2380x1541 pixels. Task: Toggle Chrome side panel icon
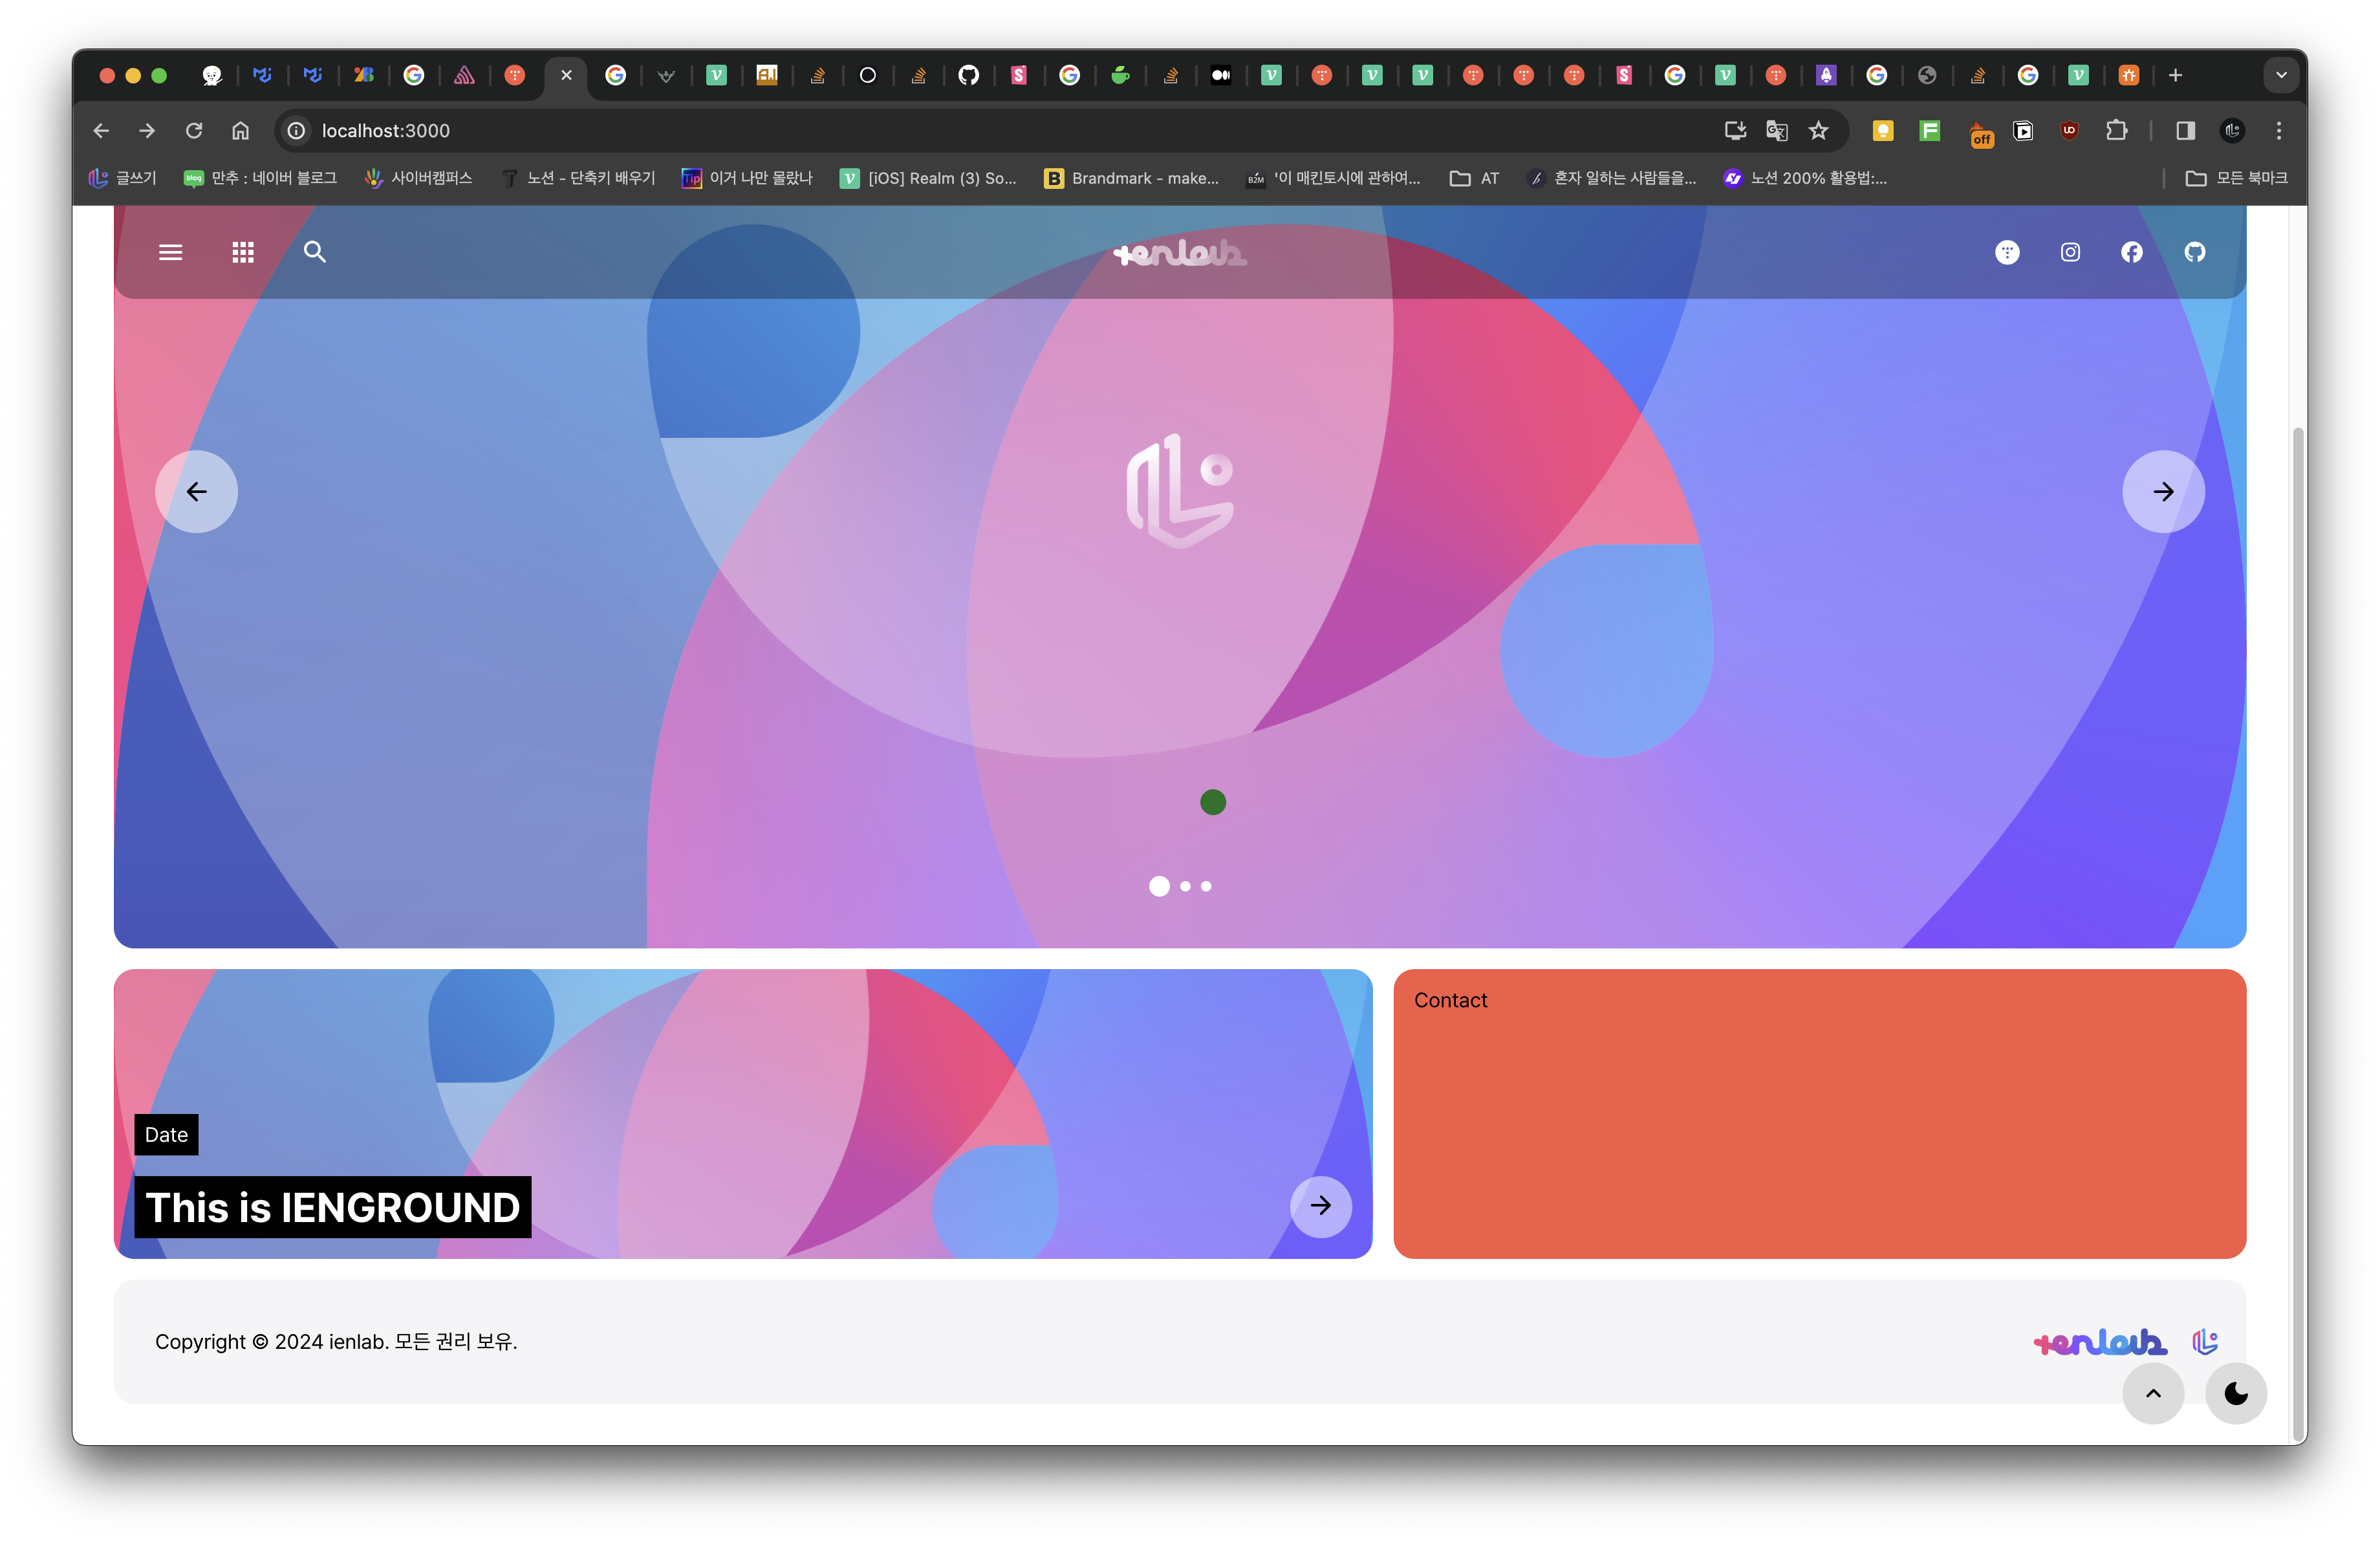(2185, 131)
